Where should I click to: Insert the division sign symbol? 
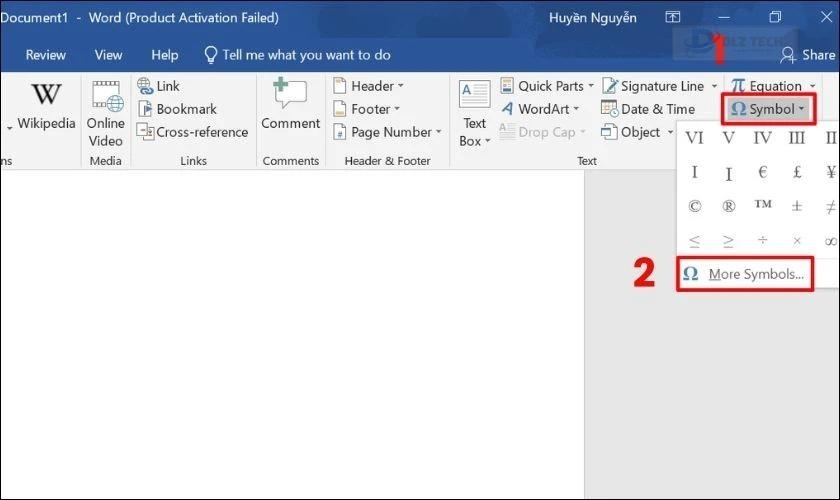click(x=762, y=241)
